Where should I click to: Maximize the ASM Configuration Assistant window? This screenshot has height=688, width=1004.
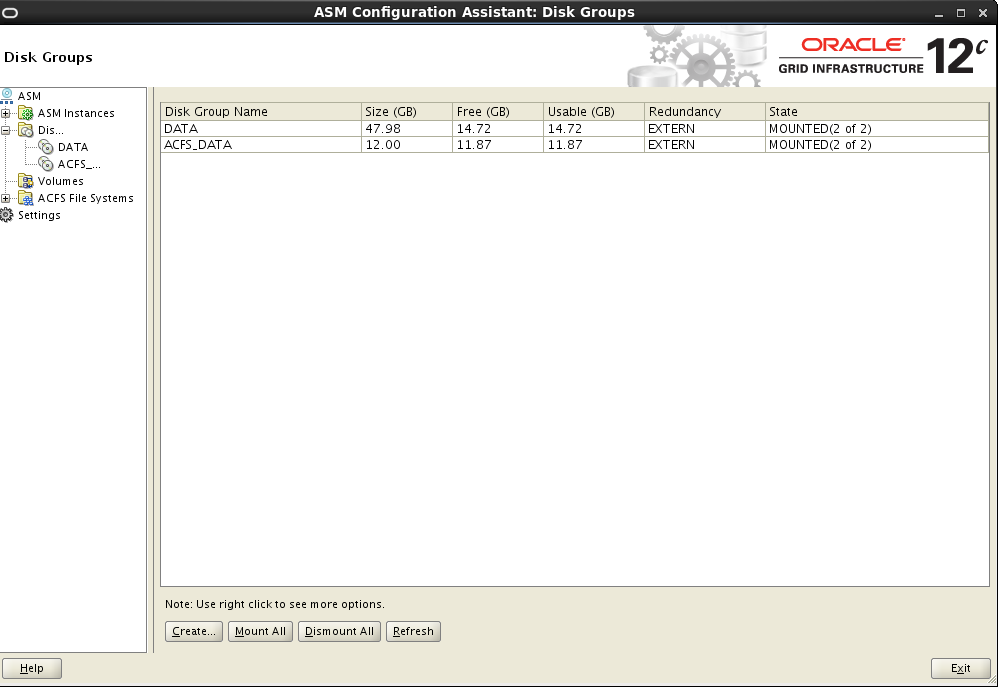point(961,13)
